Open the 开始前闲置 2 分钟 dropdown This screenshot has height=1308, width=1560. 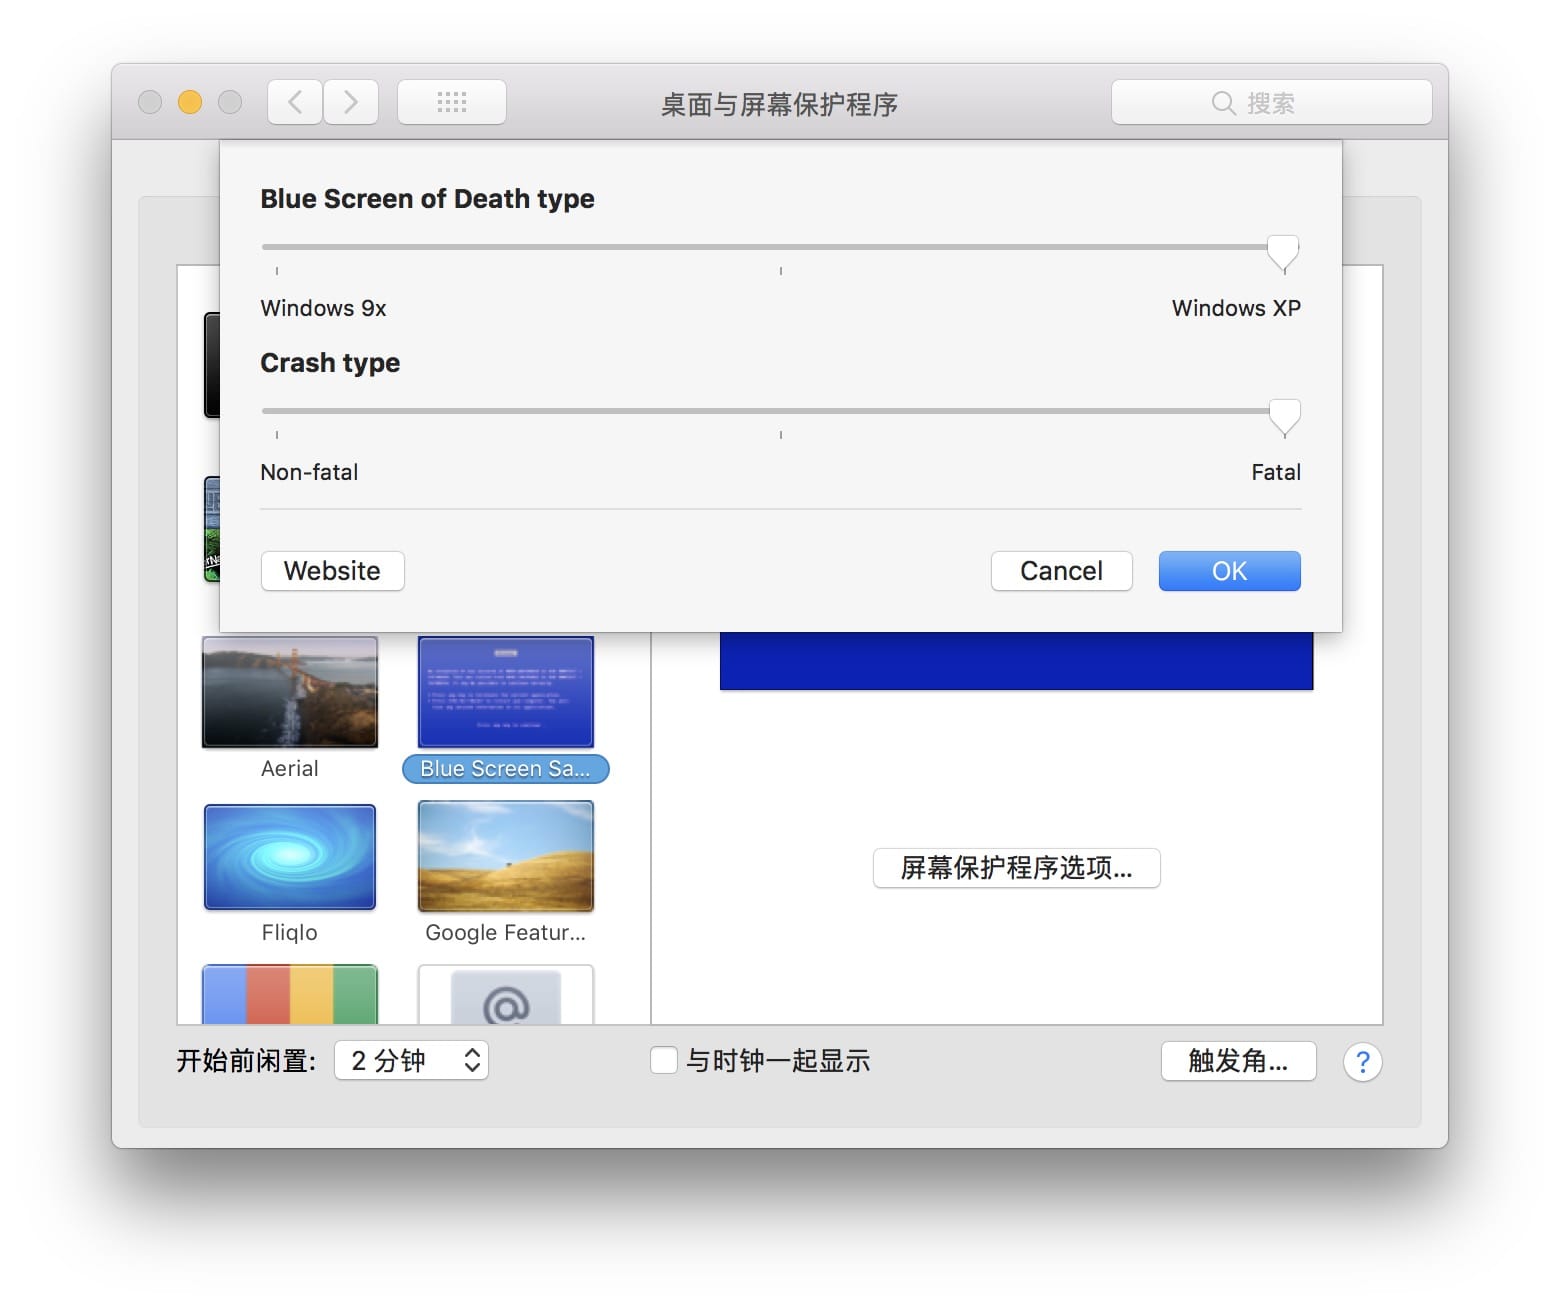coord(411,1061)
